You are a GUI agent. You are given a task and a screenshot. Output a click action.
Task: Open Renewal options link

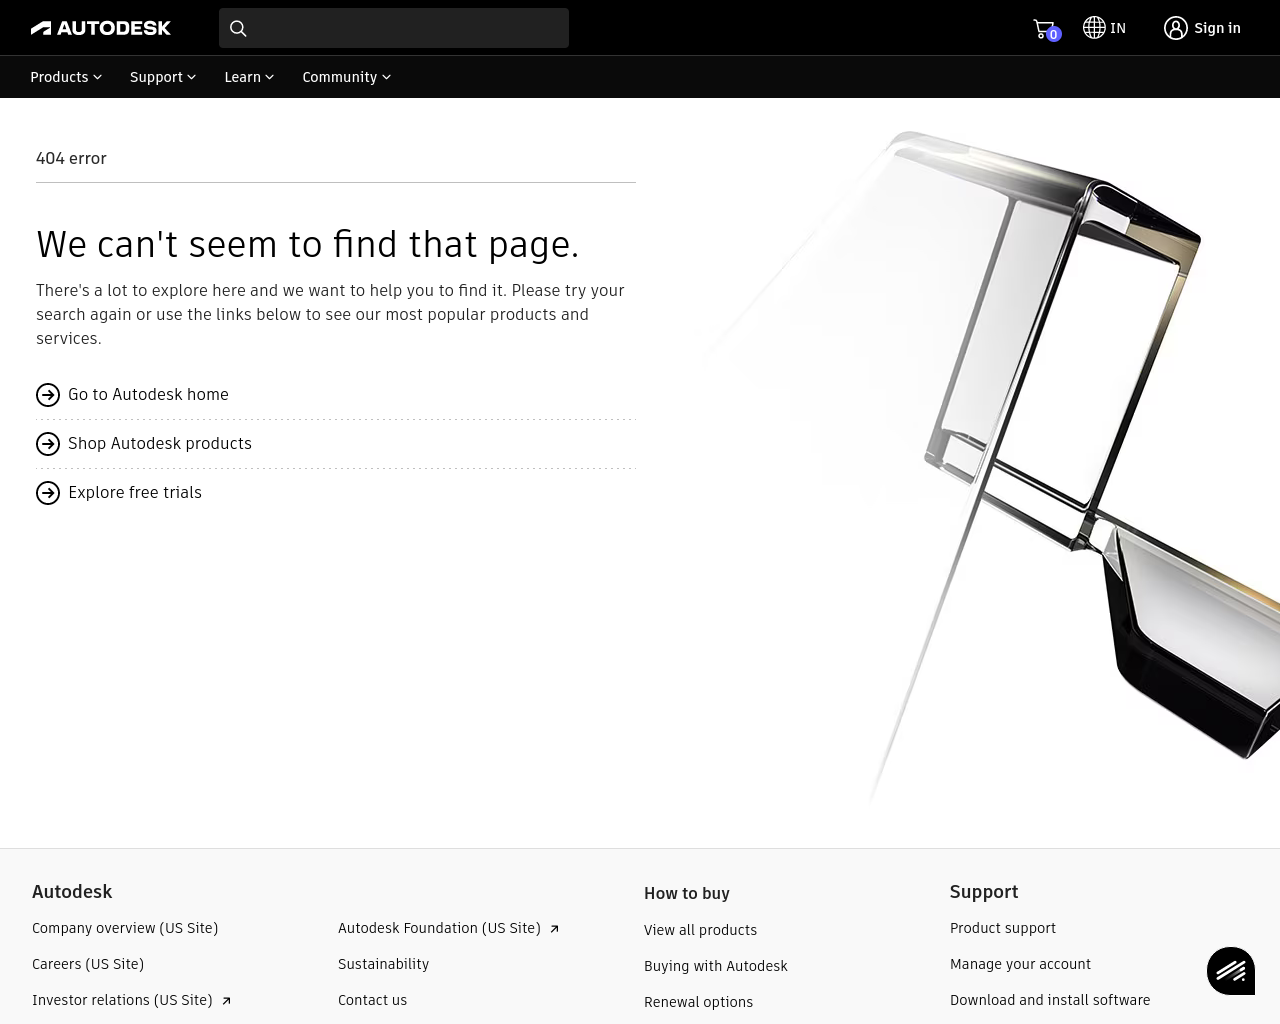click(x=698, y=1002)
